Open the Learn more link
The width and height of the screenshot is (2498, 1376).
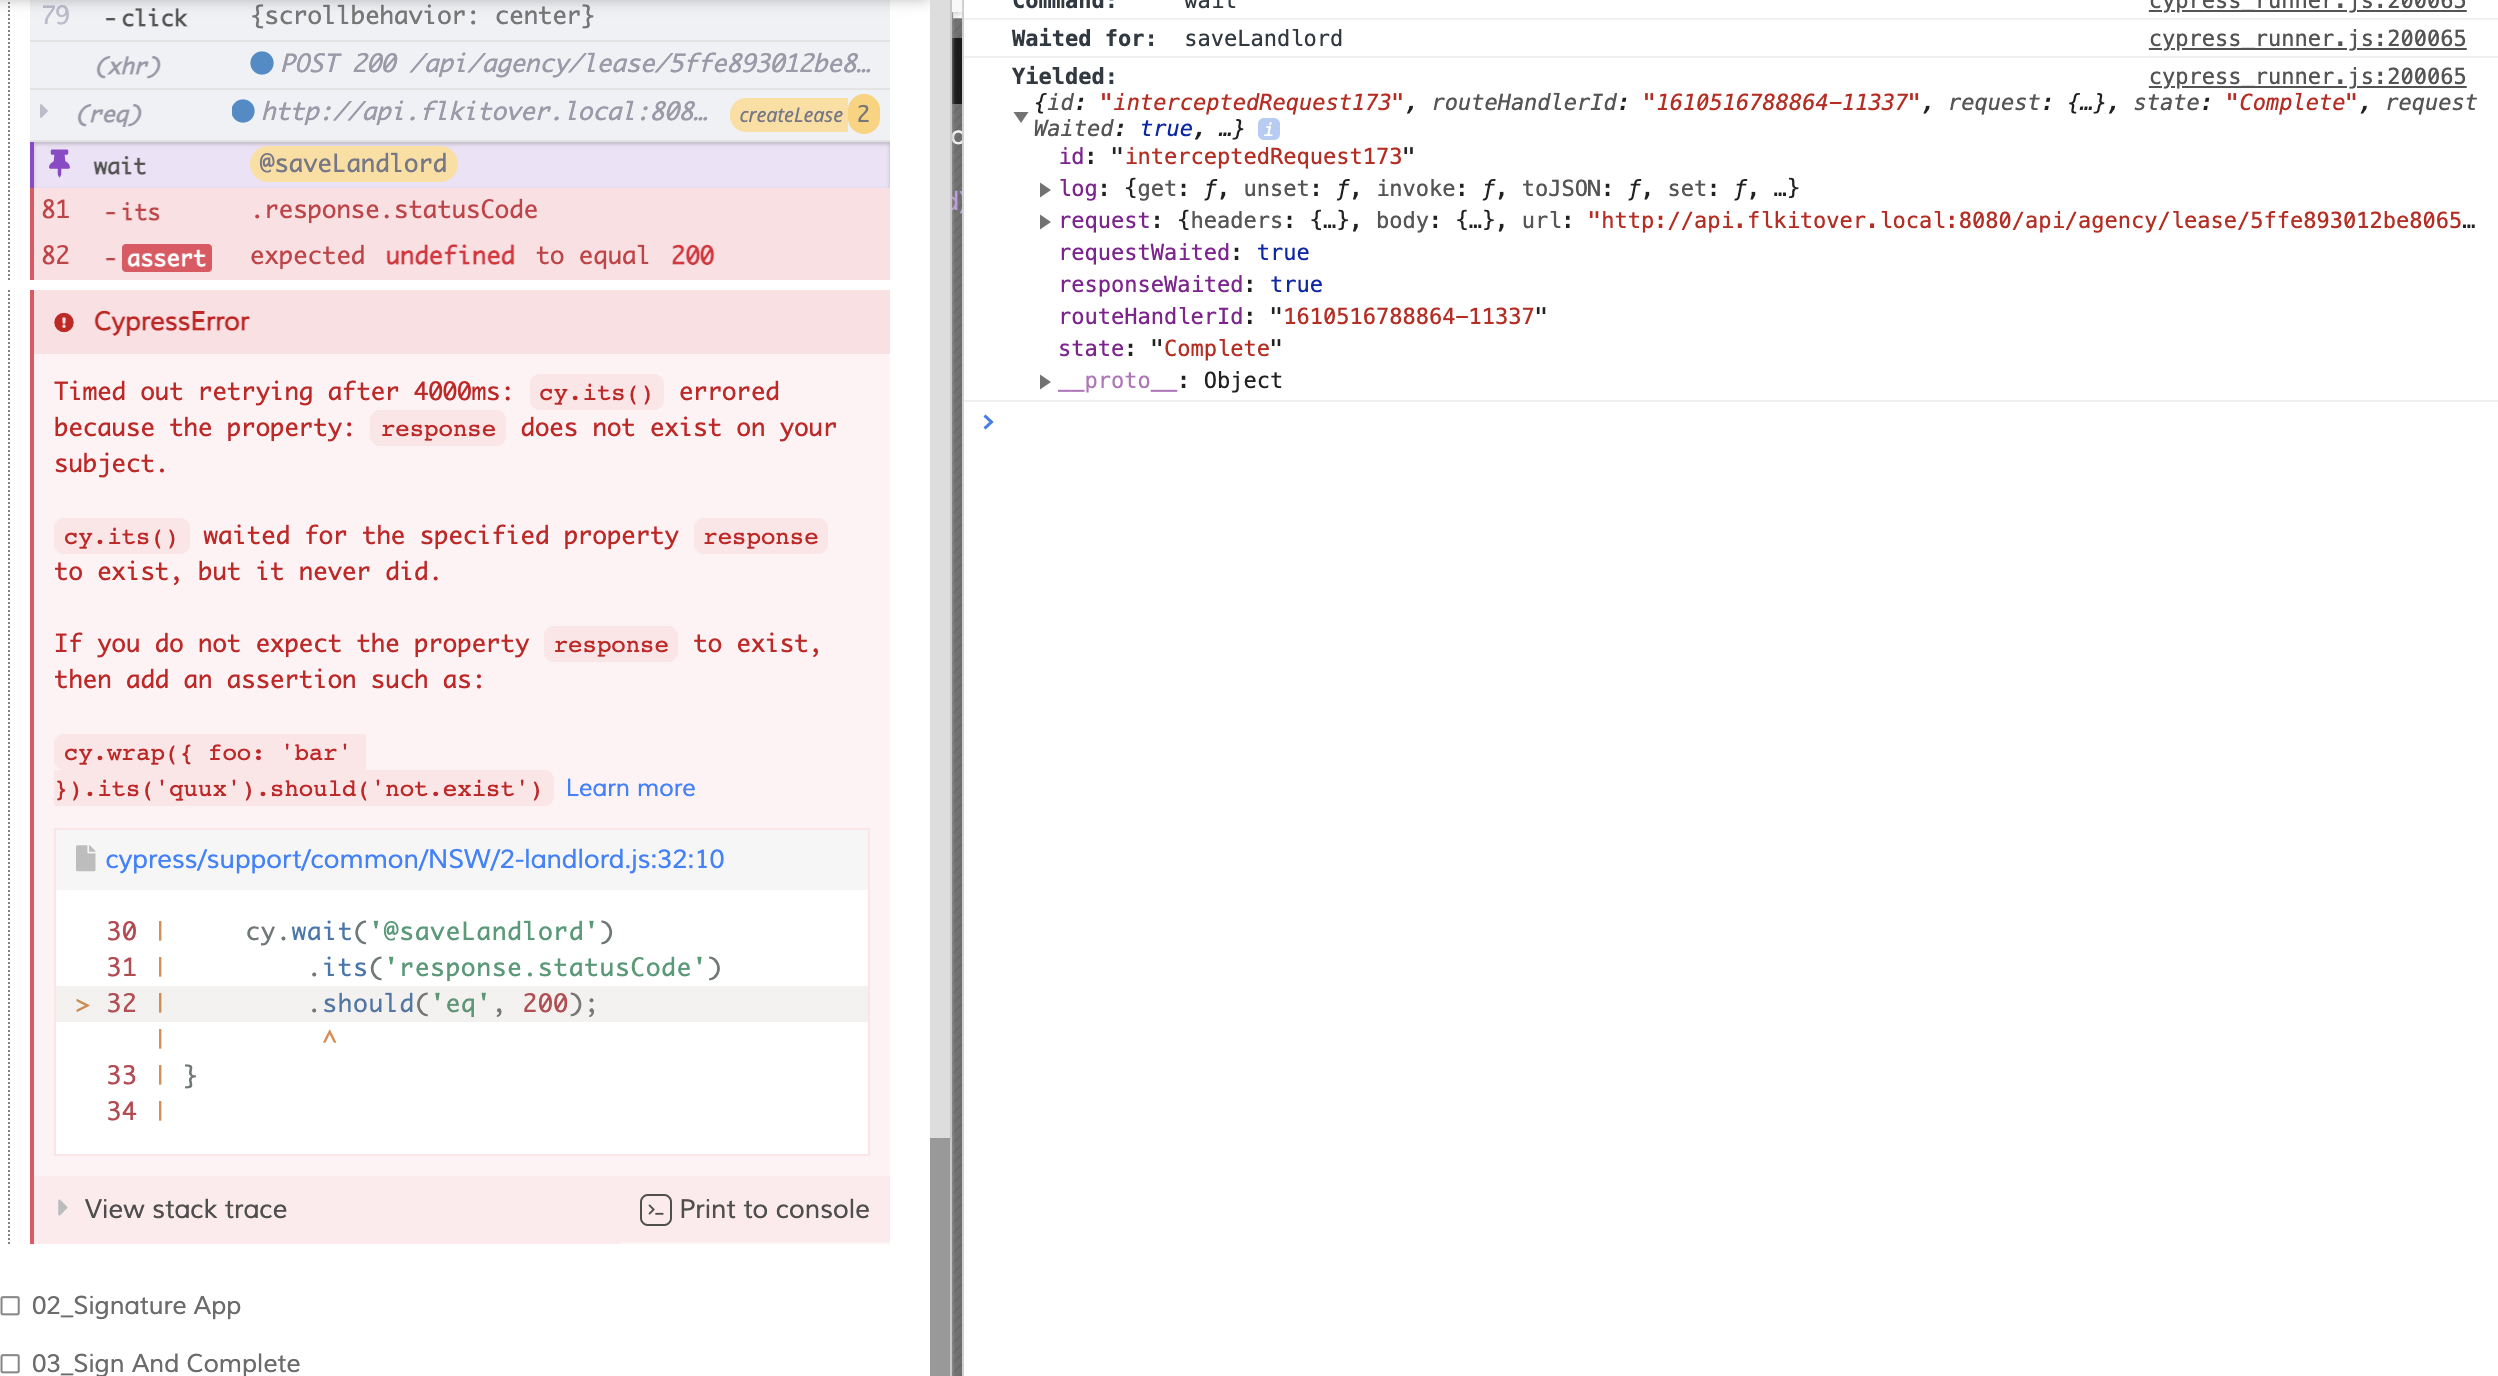631,788
